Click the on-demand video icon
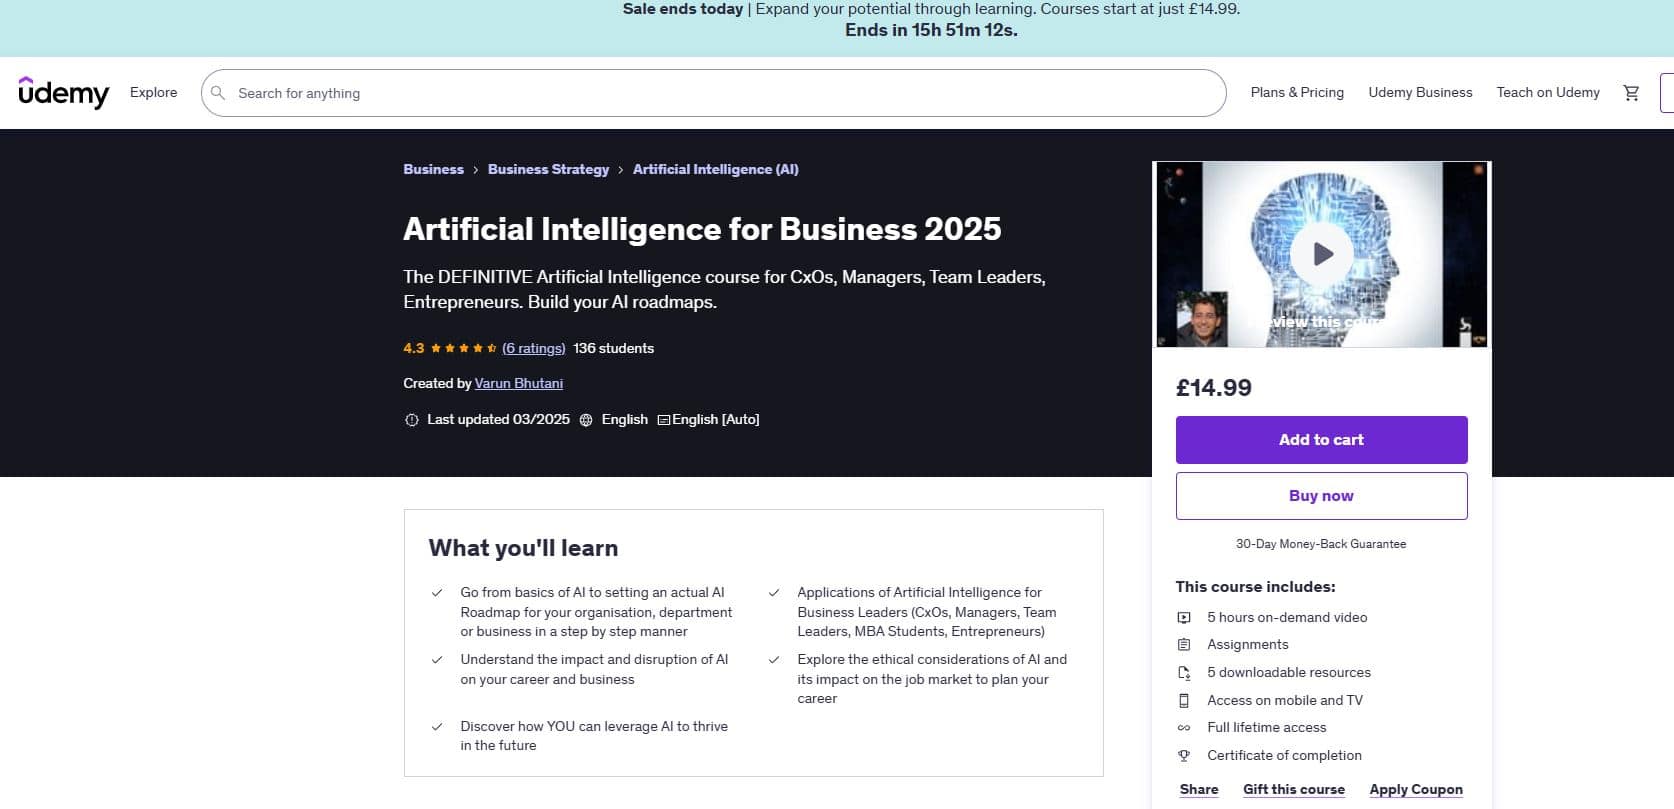 [1184, 618]
